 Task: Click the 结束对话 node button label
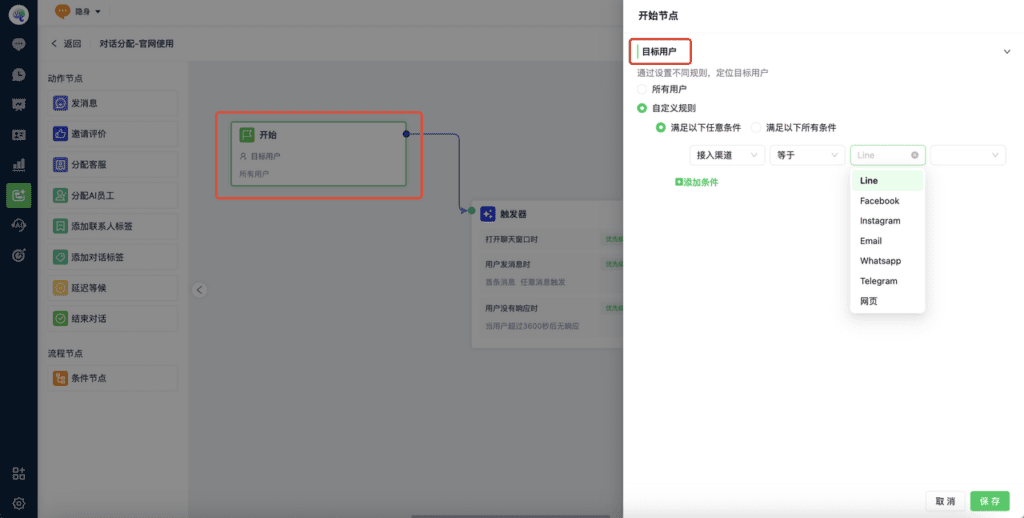click(89, 319)
